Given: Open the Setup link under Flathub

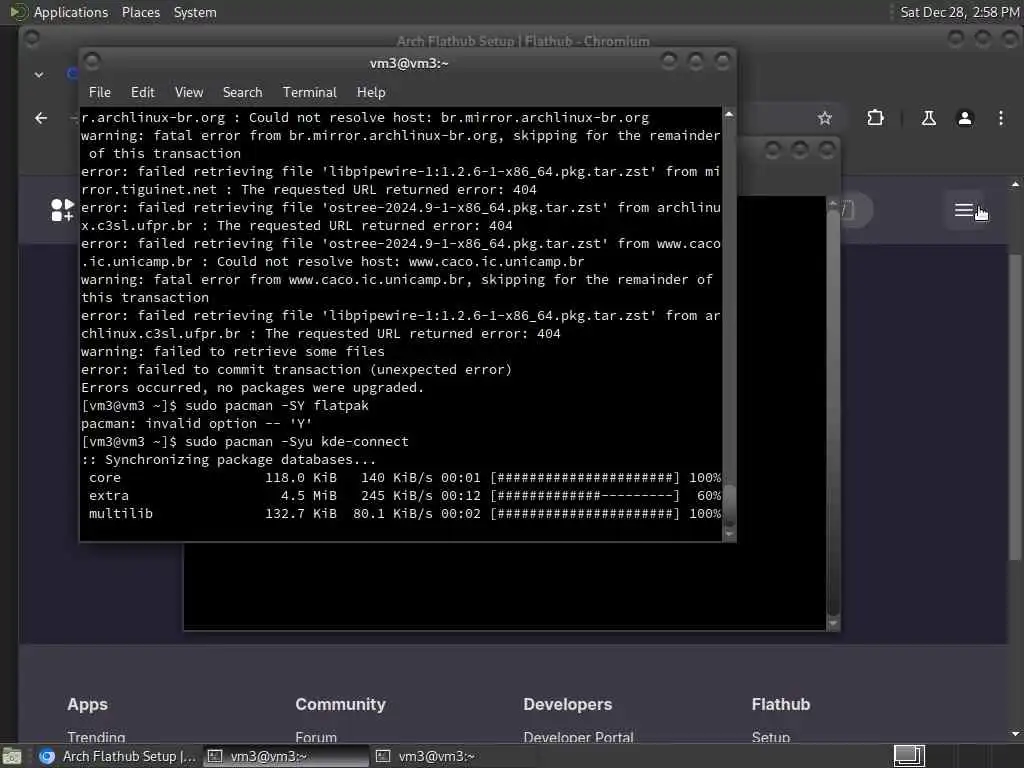Looking at the screenshot, I should 771,737.
